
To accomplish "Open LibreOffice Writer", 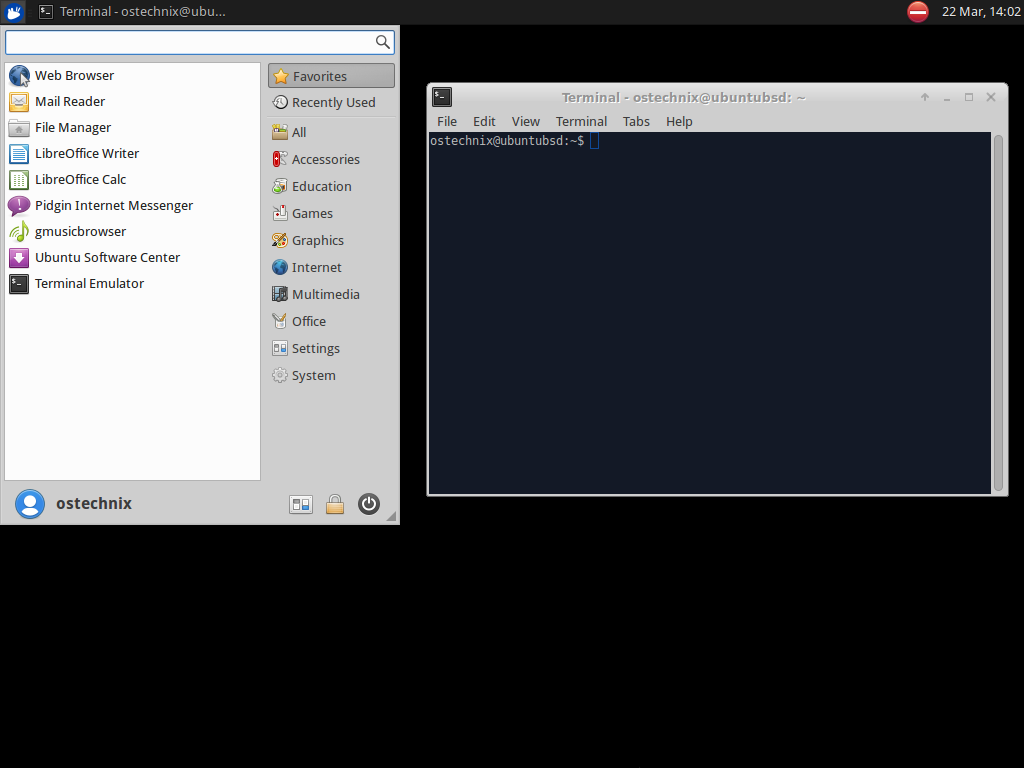I will pos(89,153).
